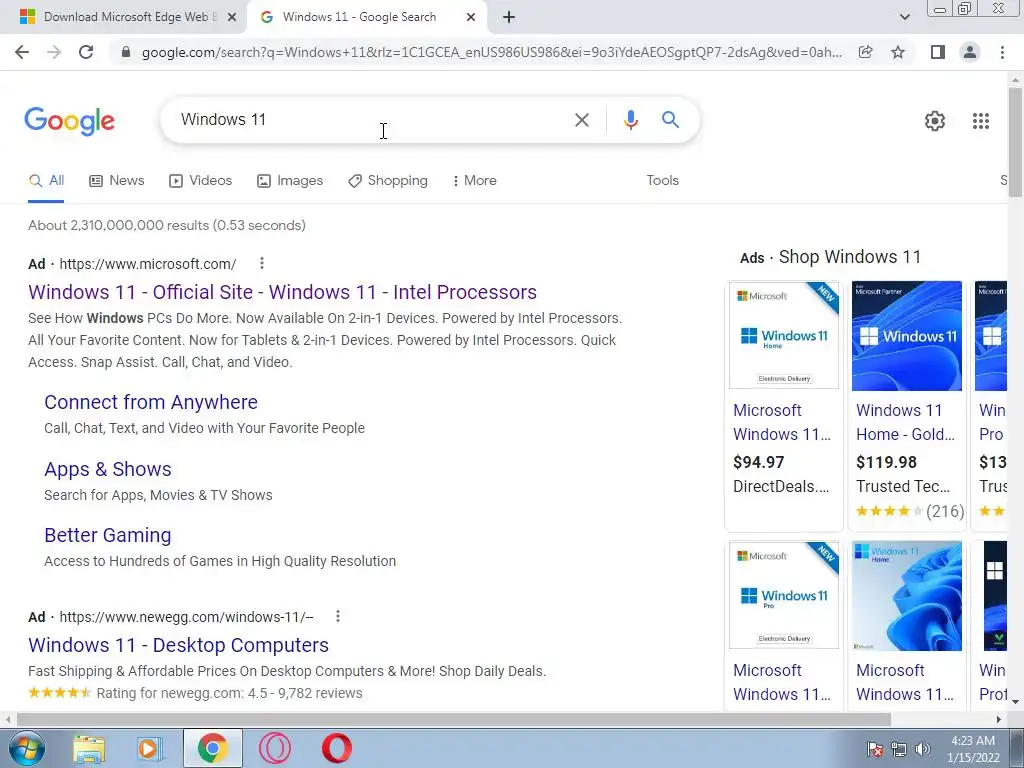Select the All results tab
1024x768 pixels.
(46, 181)
